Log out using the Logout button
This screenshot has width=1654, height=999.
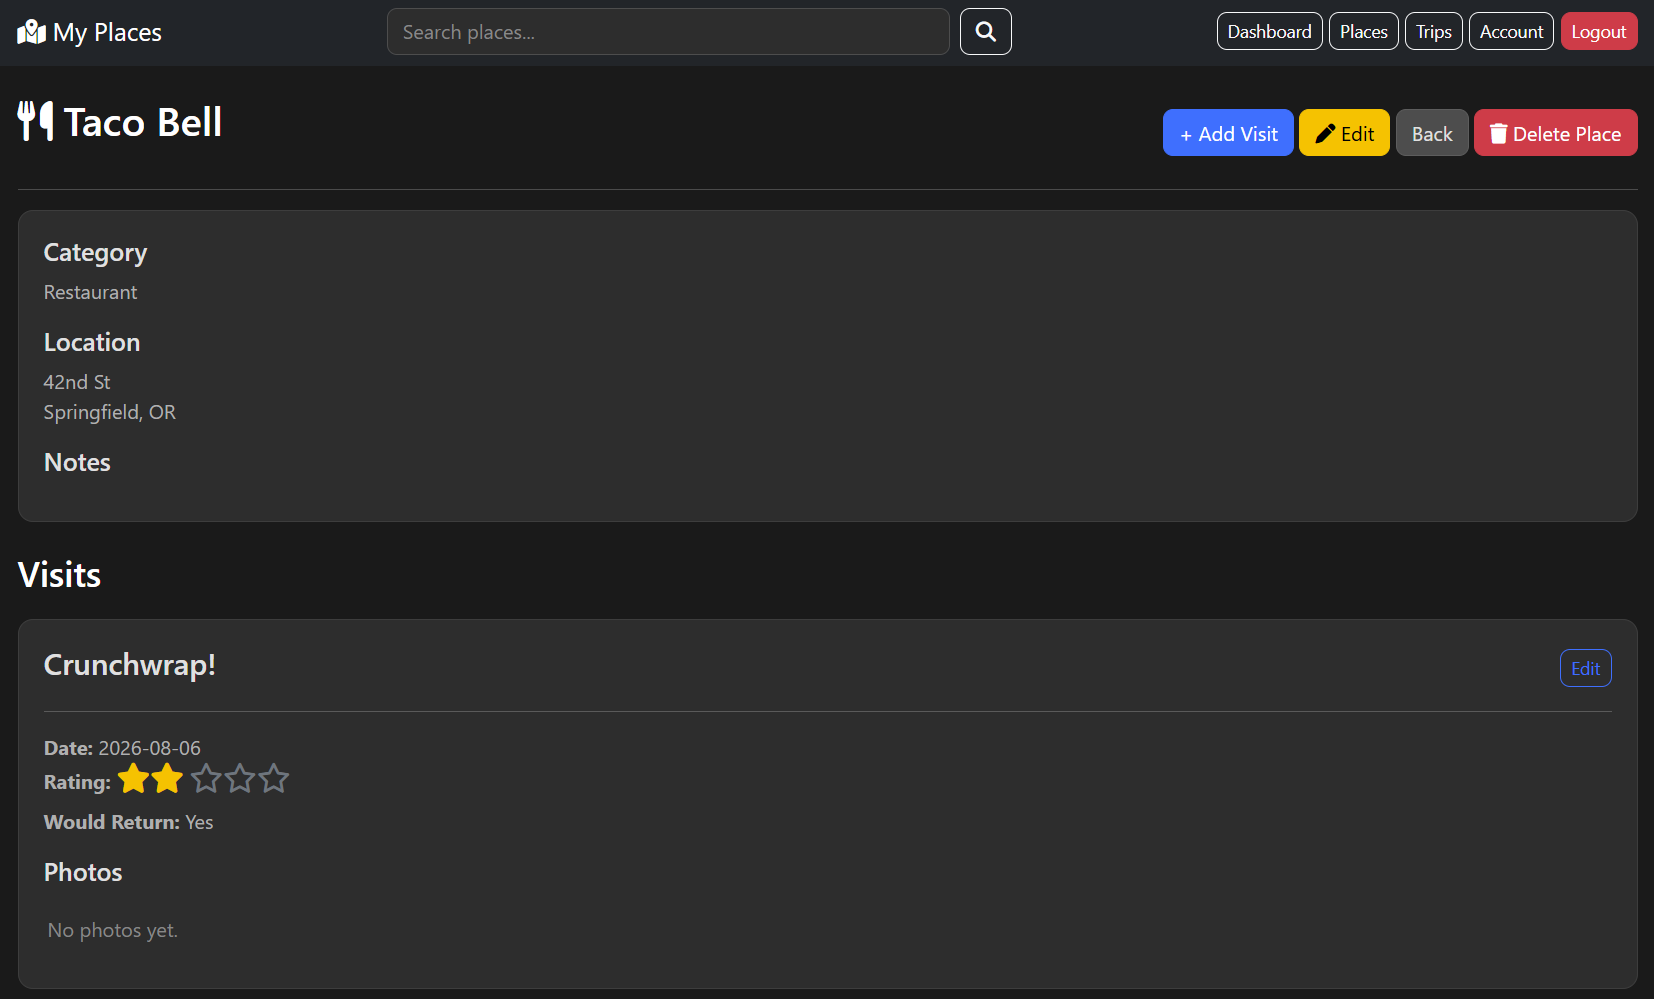(x=1598, y=31)
